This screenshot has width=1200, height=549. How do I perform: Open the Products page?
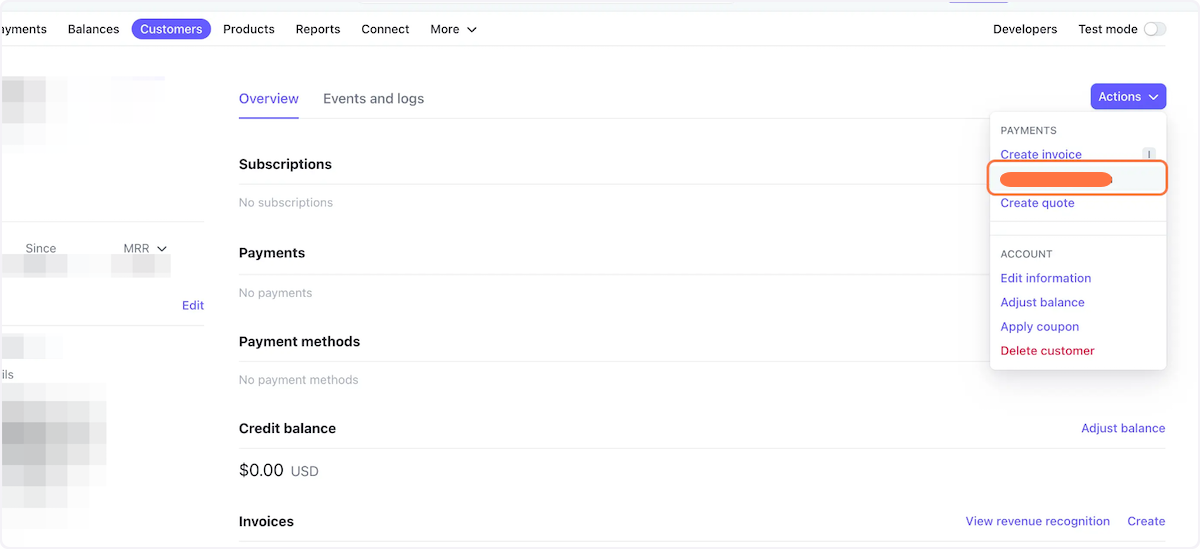tap(249, 29)
